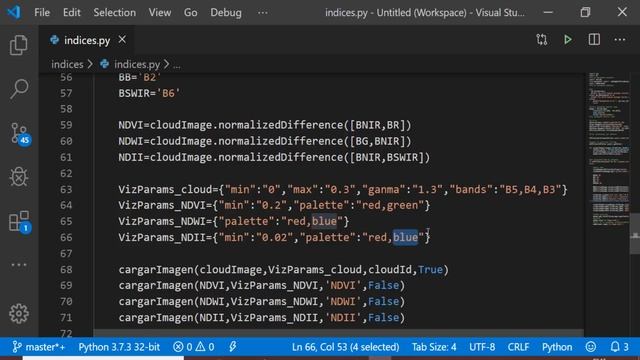Image resolution: width=640 pixels, height=360 pixels.
Task: Select Python 3.7.3 32-bit interpreter
Action: [x=119, y=347]
